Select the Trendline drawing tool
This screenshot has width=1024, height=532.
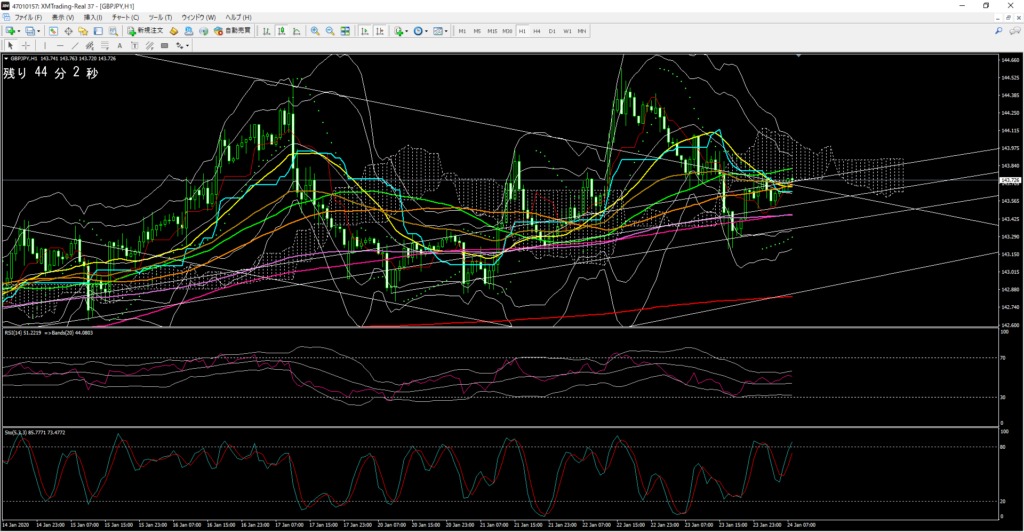[x=75, y=46]
